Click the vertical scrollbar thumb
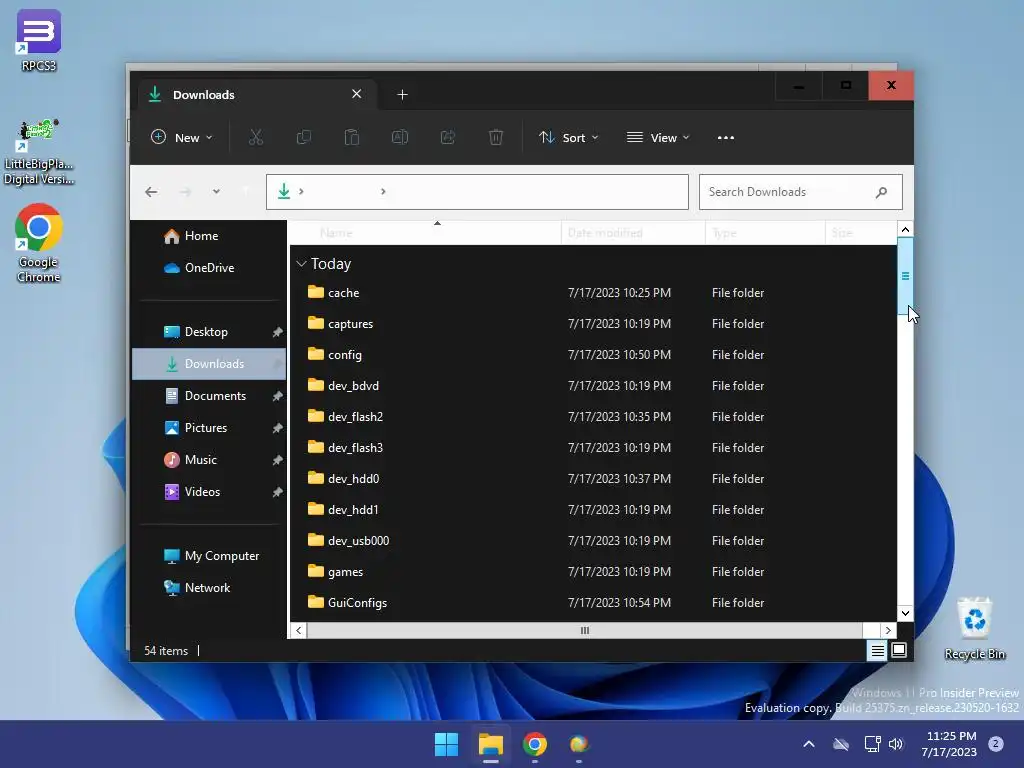 point(905,276)
